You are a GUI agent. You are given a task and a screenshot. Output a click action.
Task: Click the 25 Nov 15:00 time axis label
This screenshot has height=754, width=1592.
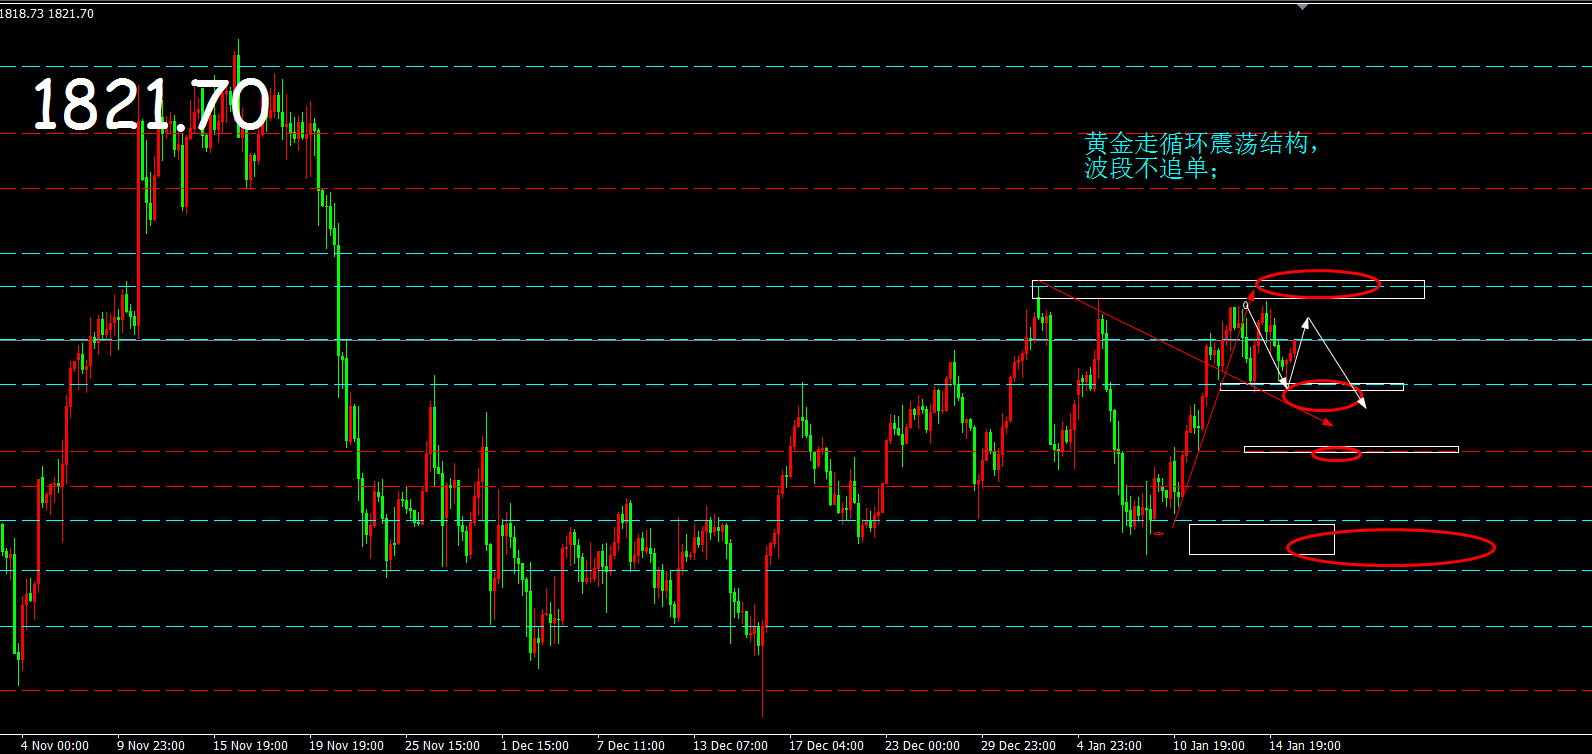[442, 746]
